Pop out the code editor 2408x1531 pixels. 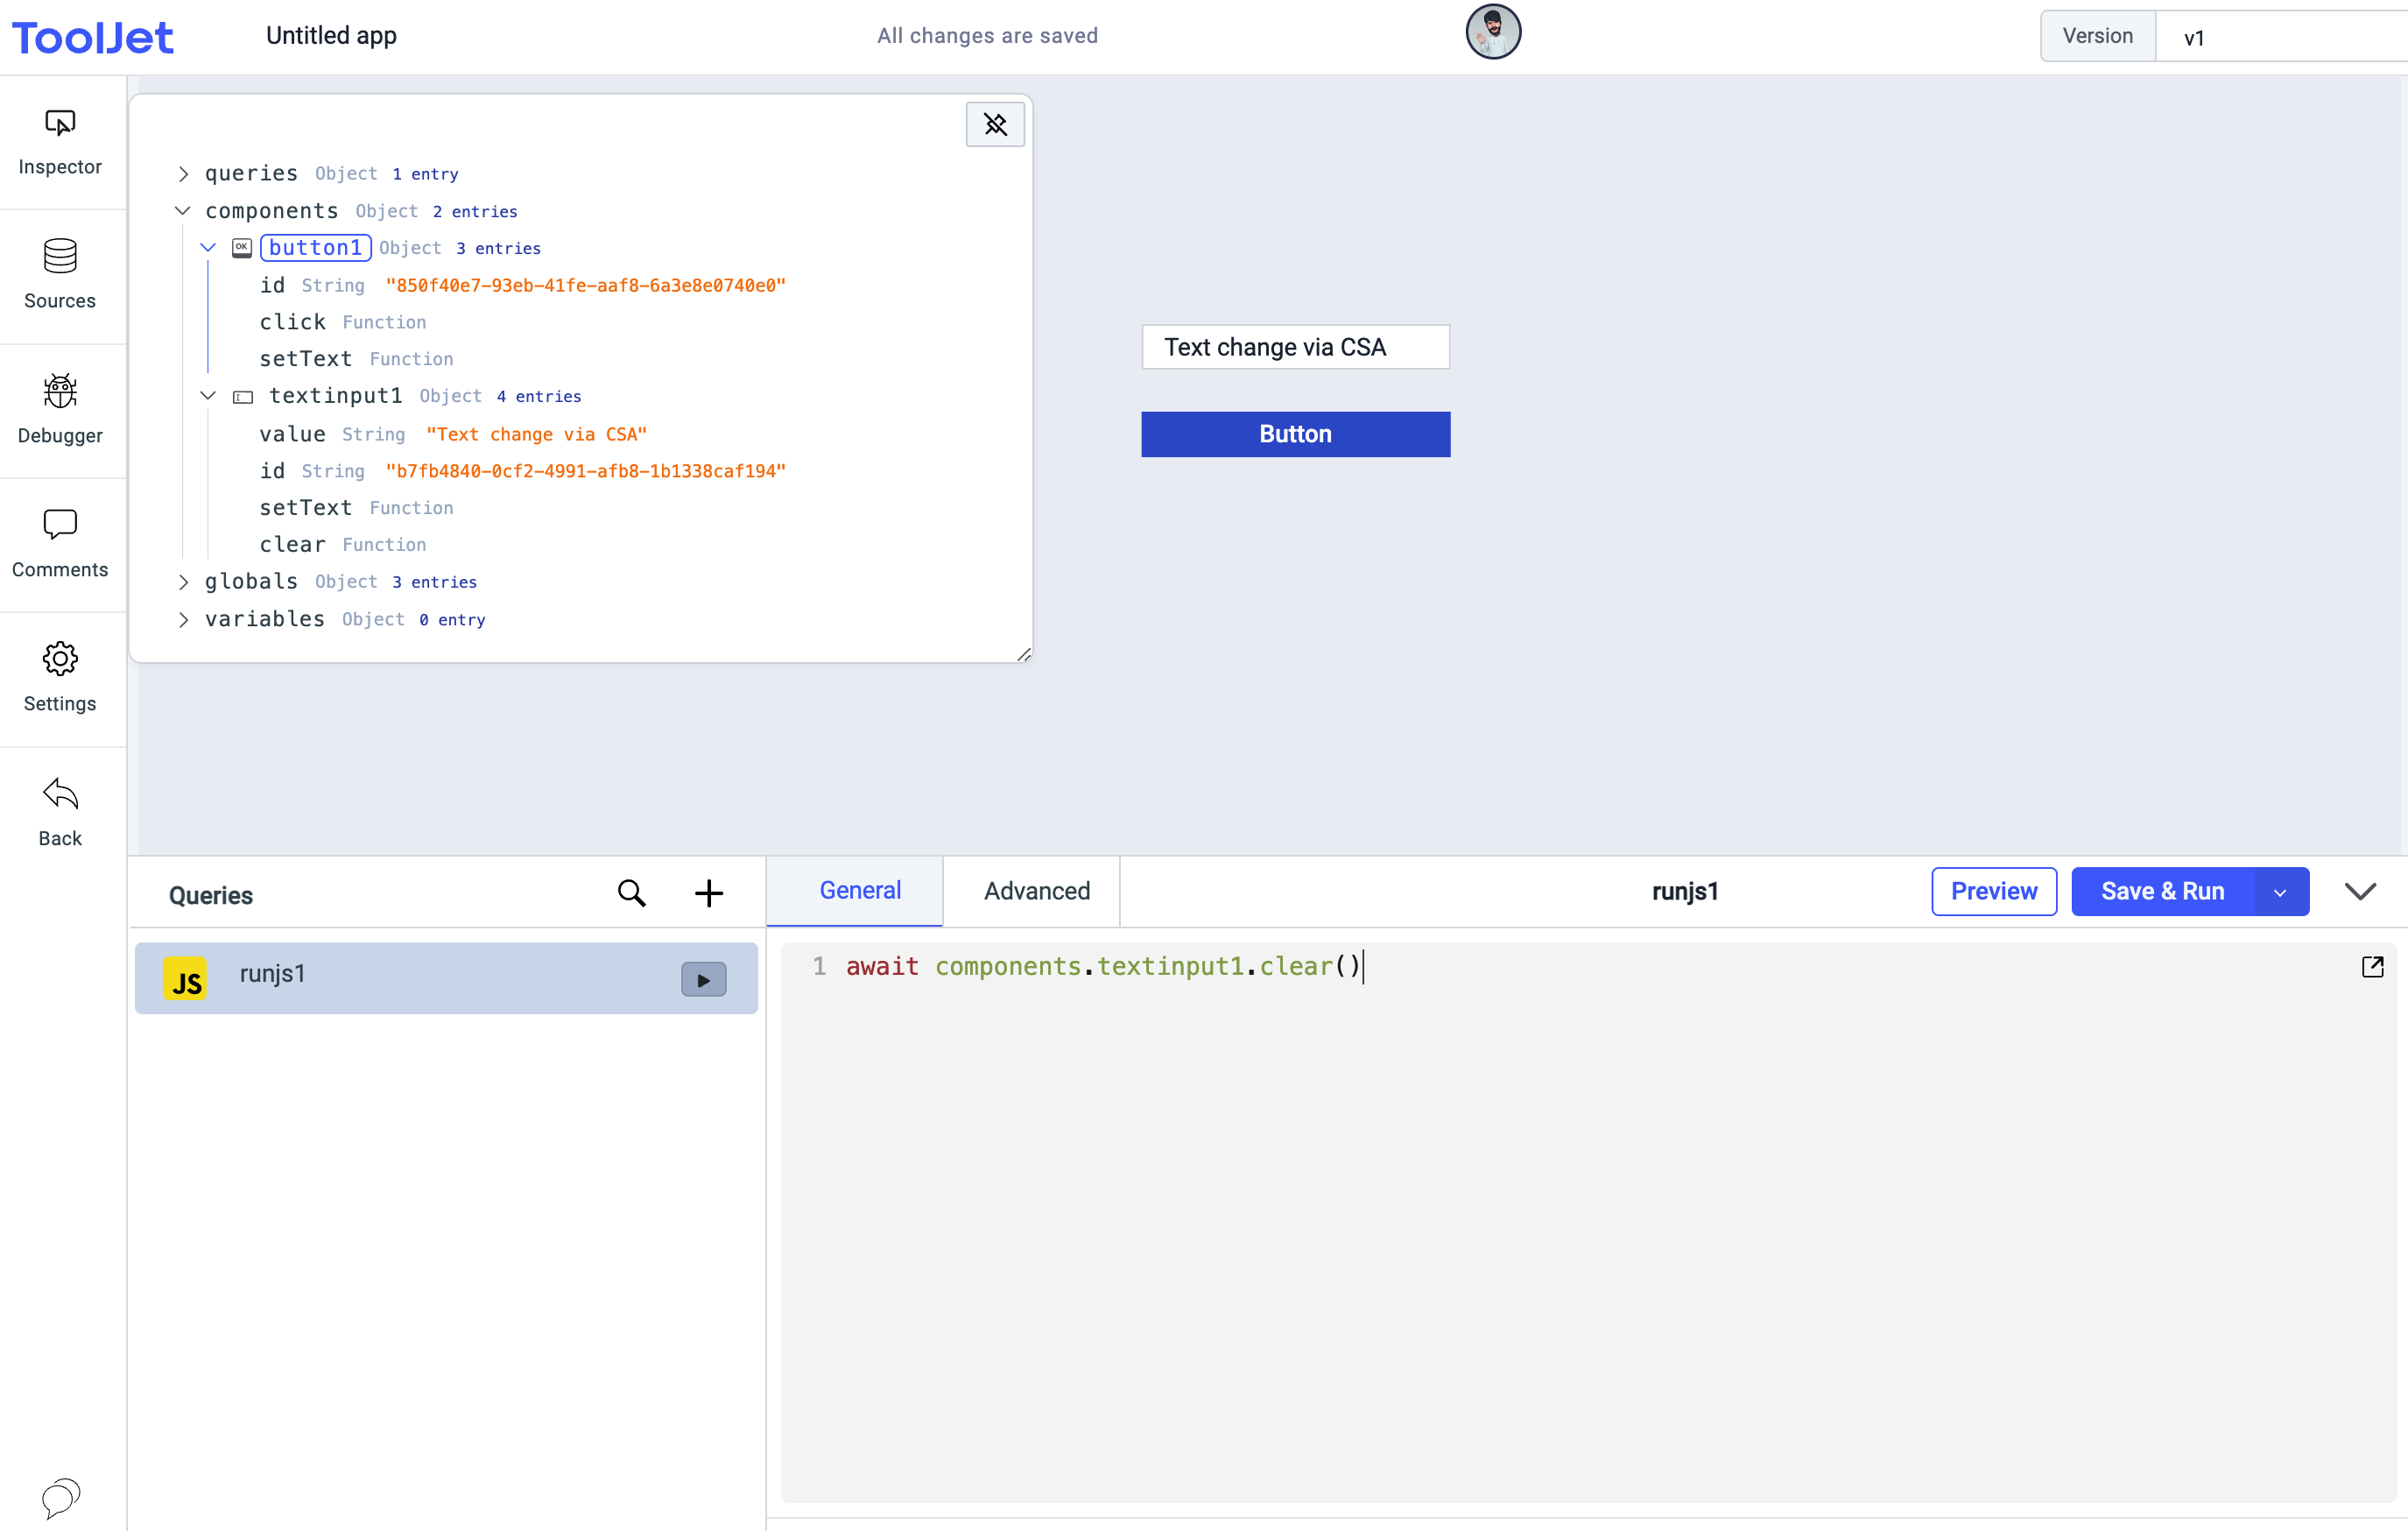[x=2371, y=966]
